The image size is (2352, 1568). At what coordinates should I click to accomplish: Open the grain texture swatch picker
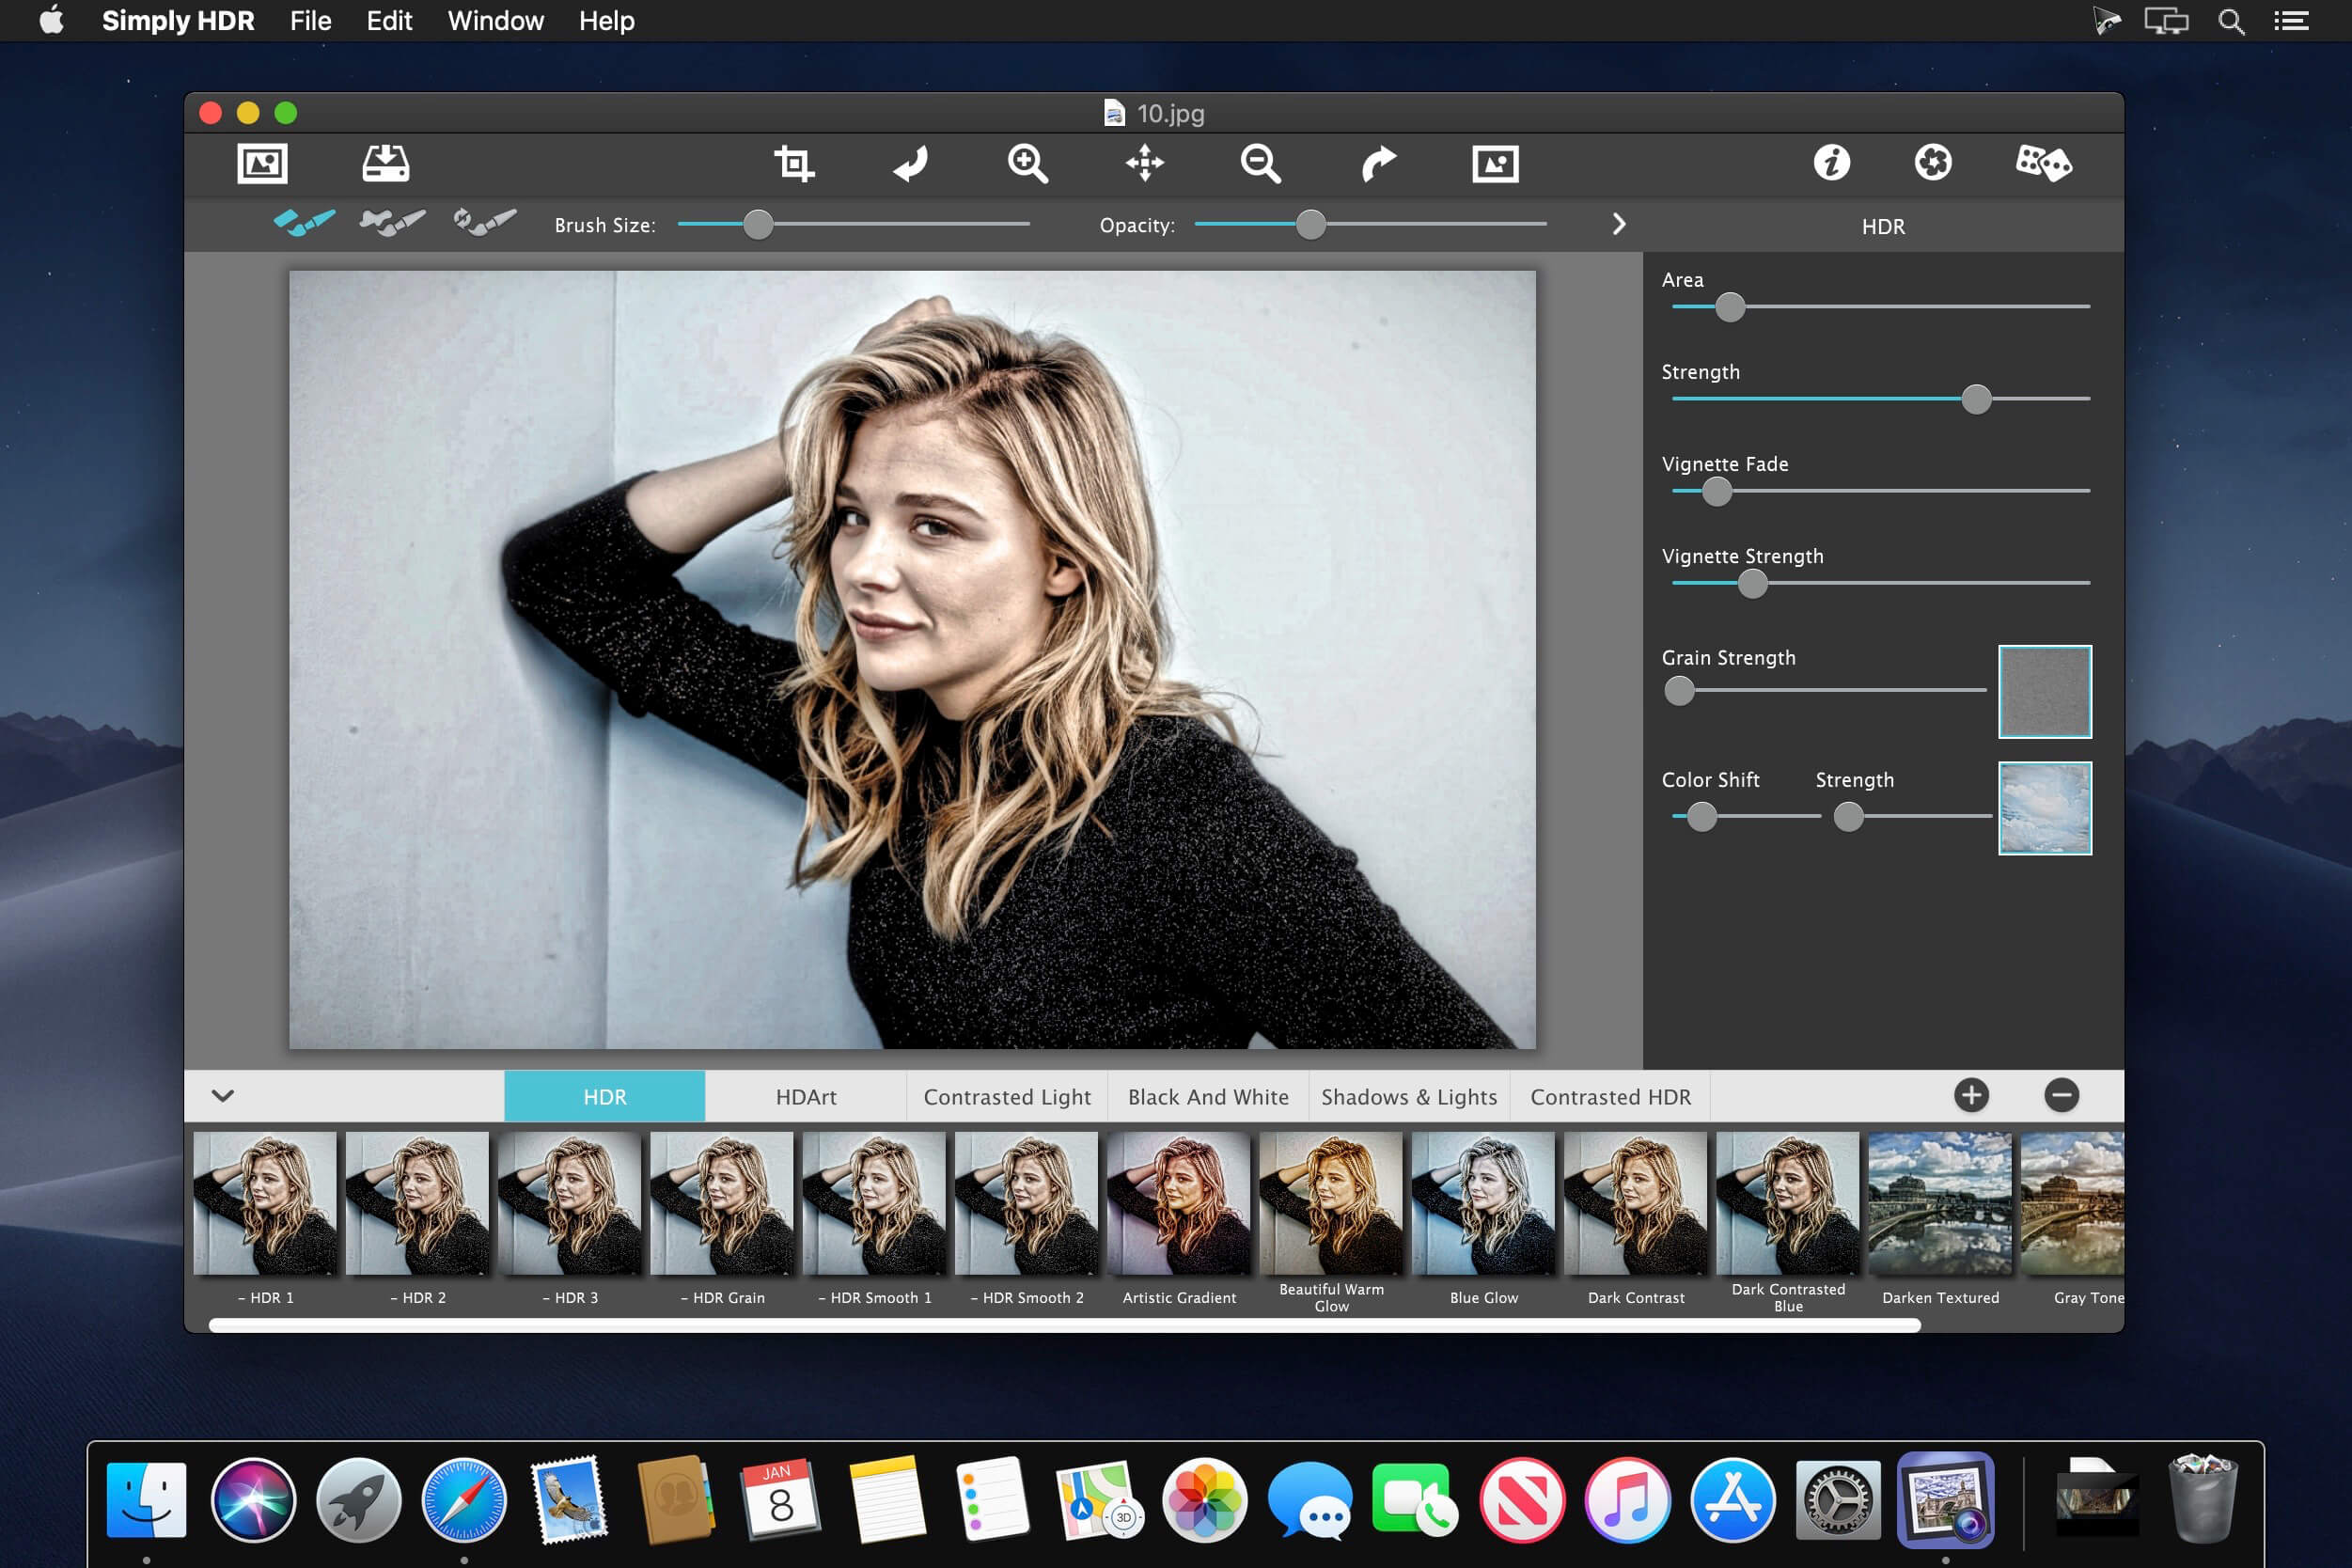click(2044, 692)
